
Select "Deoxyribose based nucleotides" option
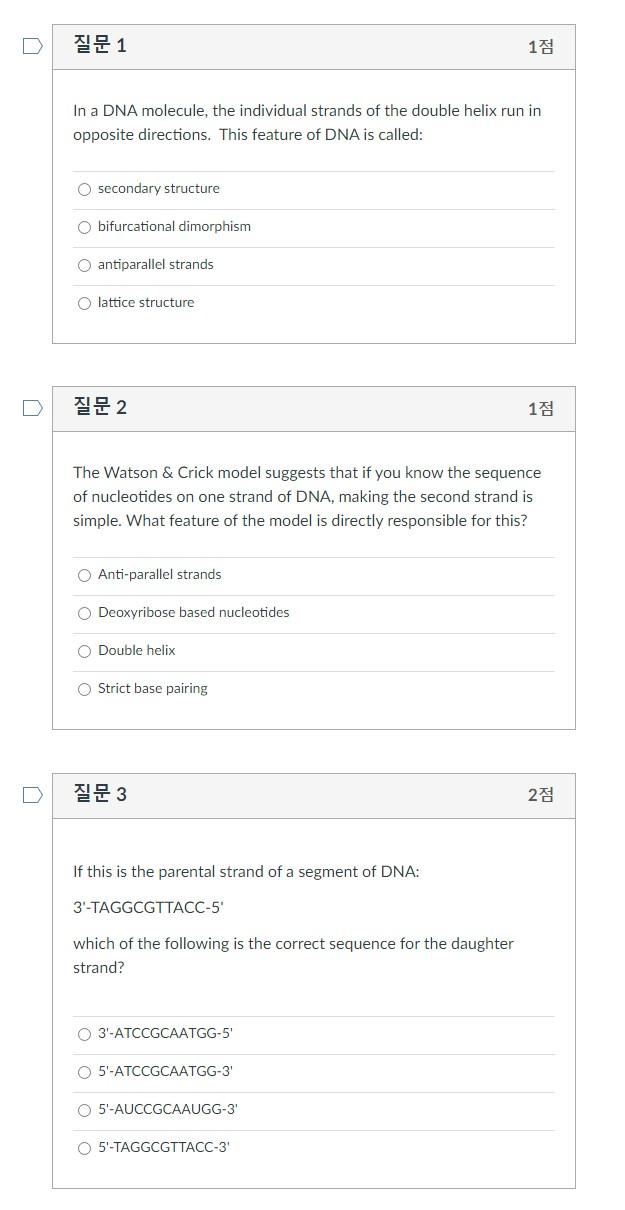tap(85, 613)
